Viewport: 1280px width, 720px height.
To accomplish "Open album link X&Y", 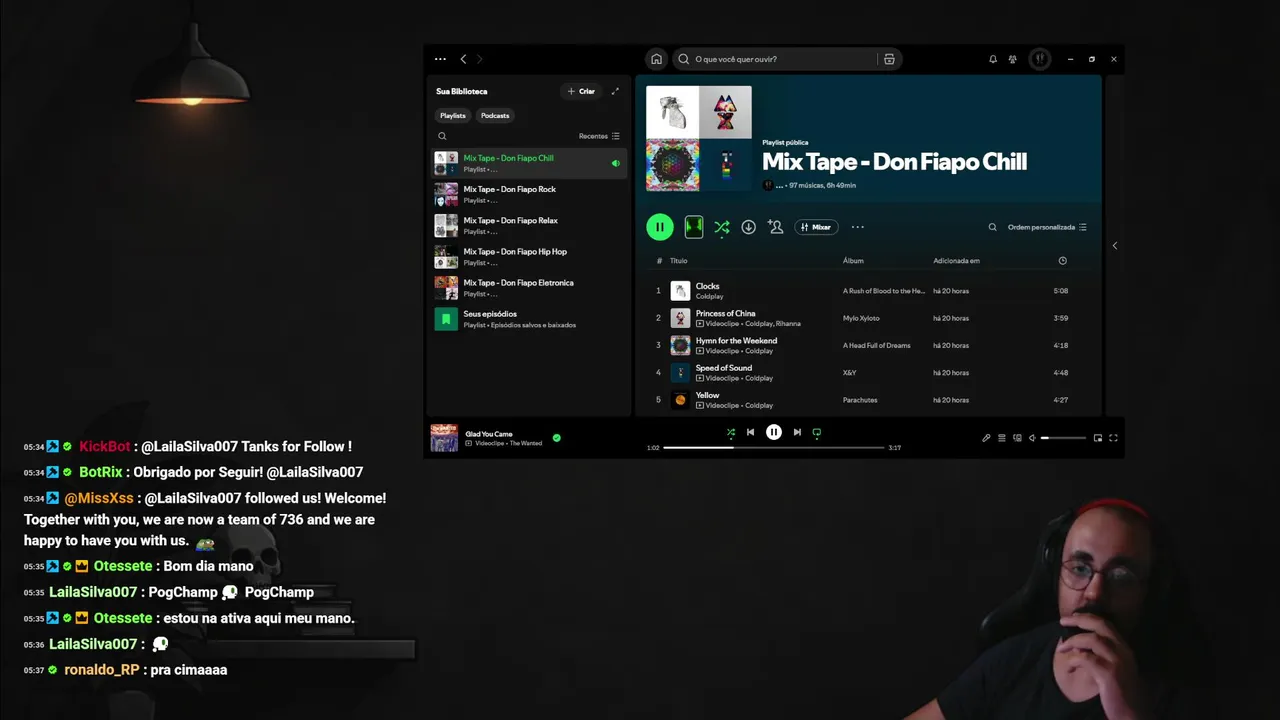I will pyautogui.click(x=850, y=373).
